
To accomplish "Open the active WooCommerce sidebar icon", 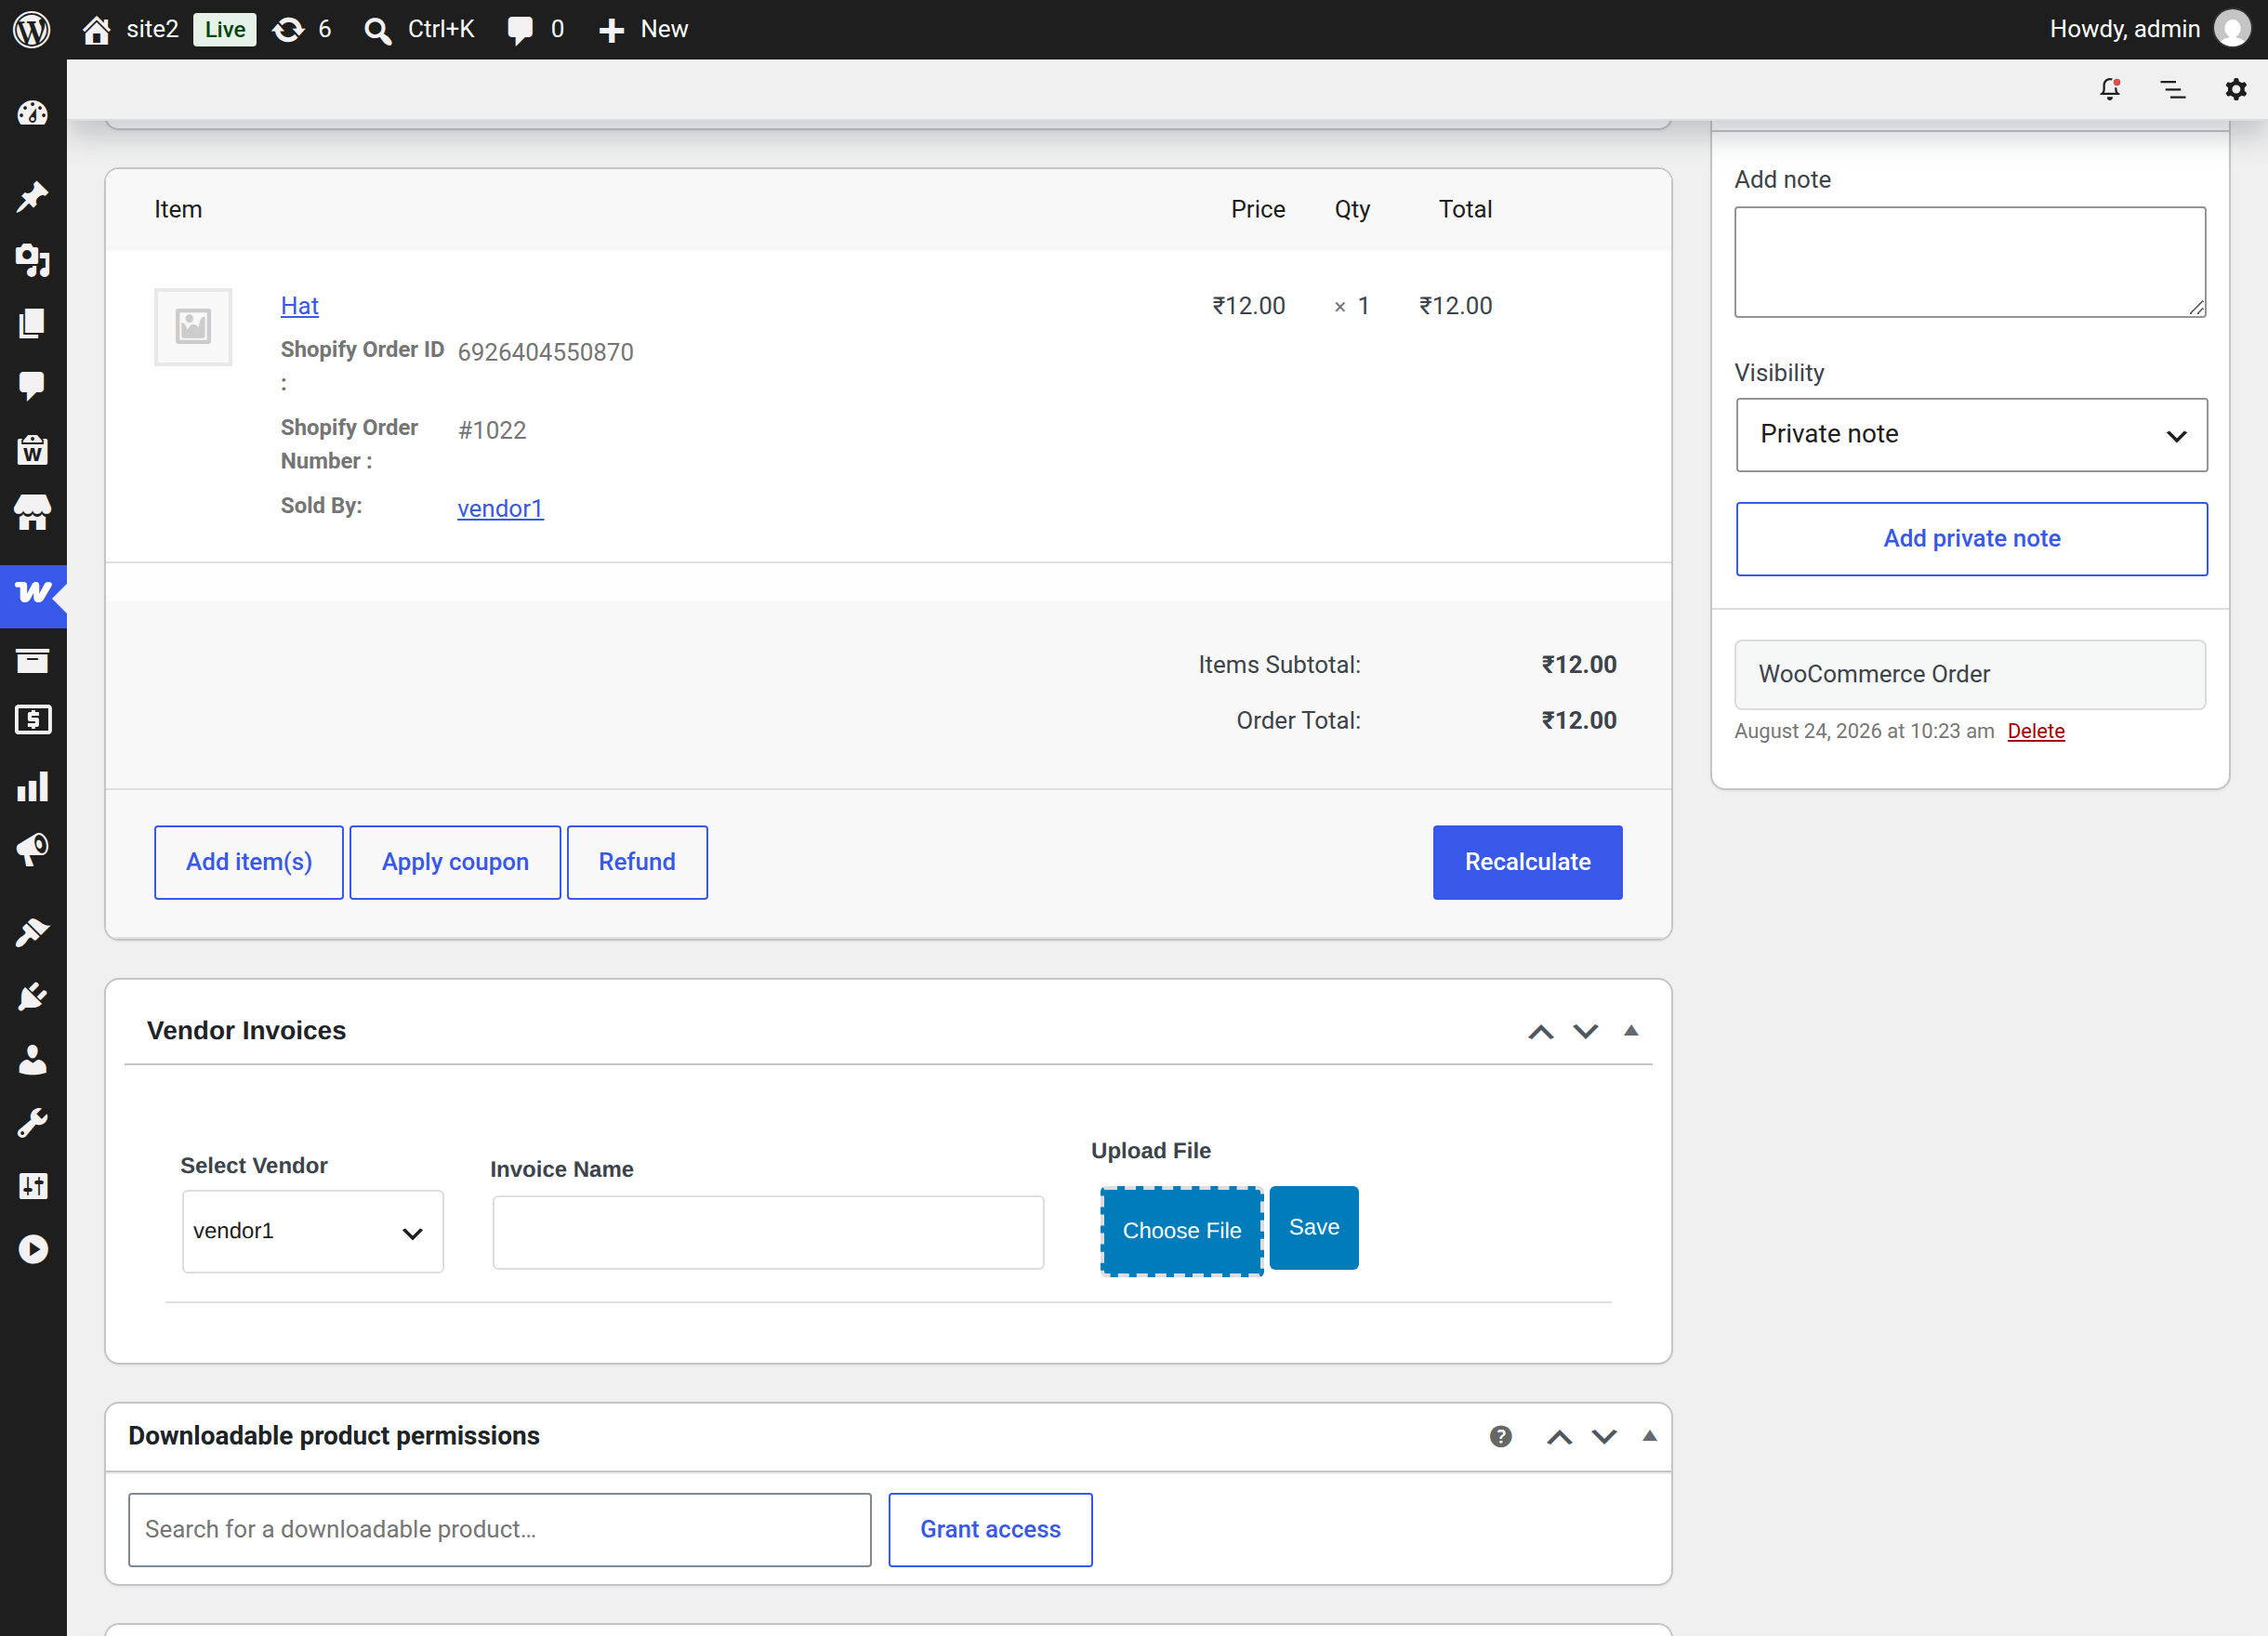I will pos(33,595).
